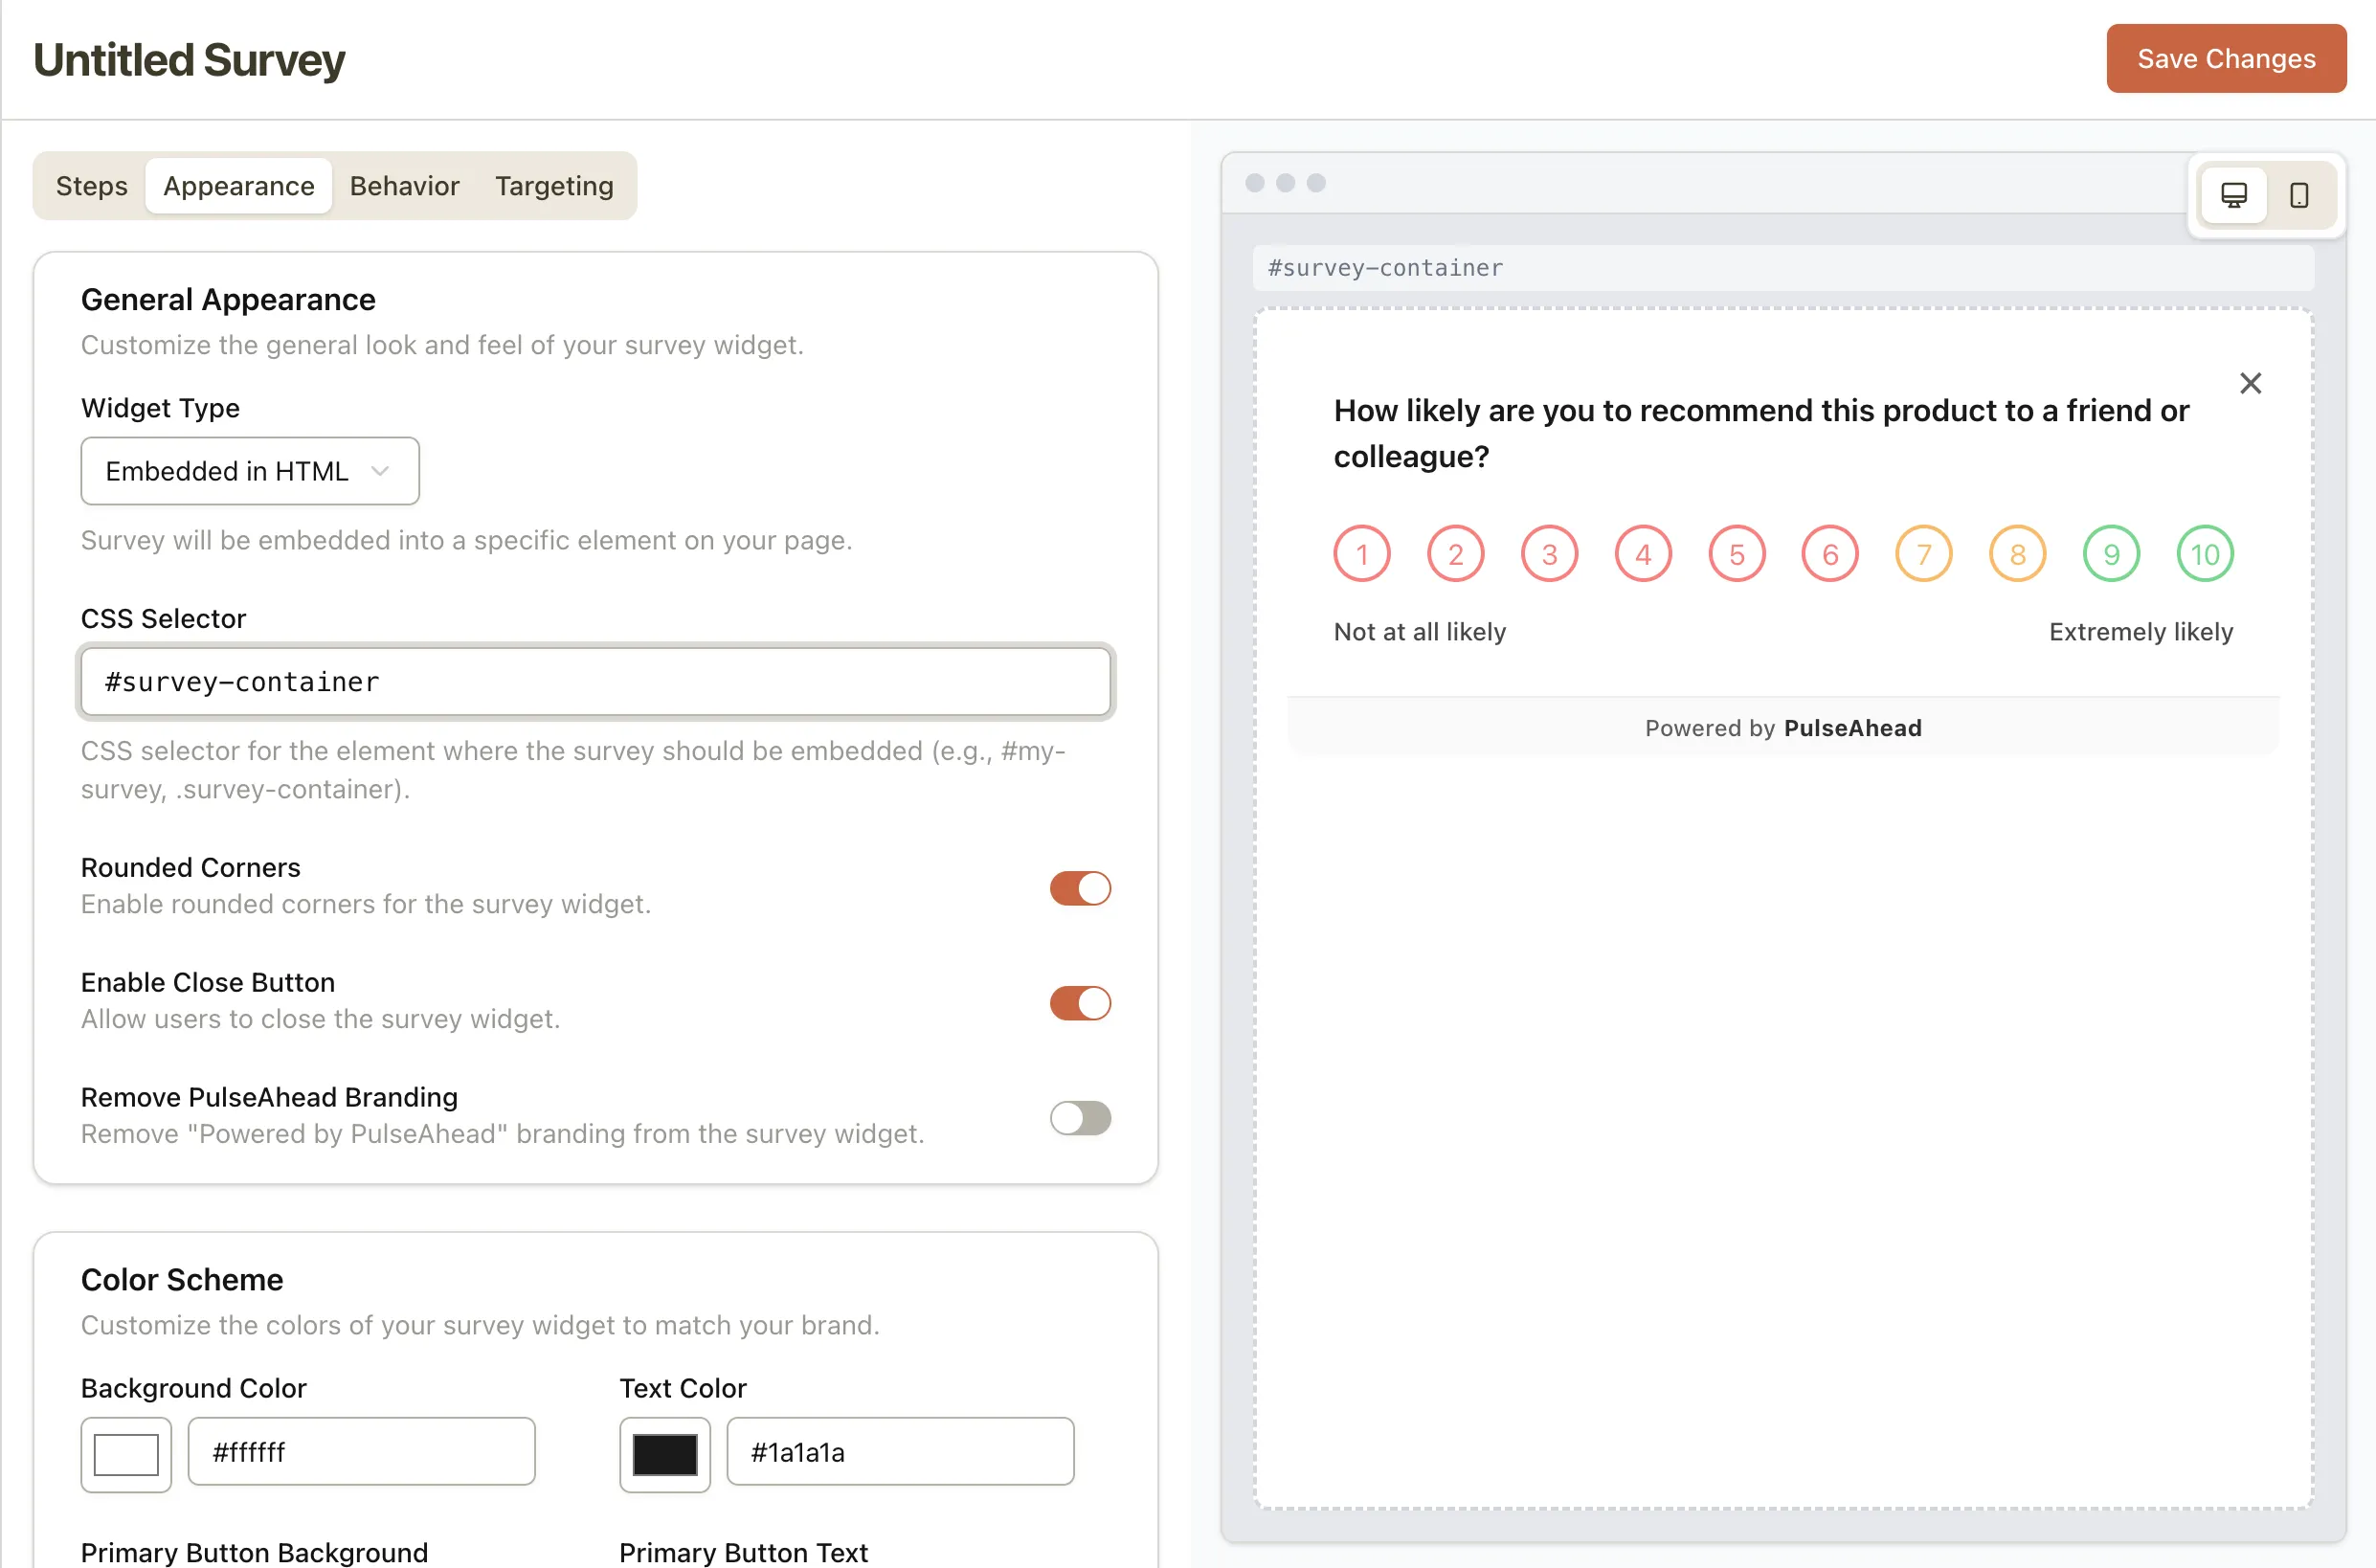The width and height of the screenshot is (2376, 1568).
Task: Switch to desktop preview mode
Action: [x=2233, y=195]
